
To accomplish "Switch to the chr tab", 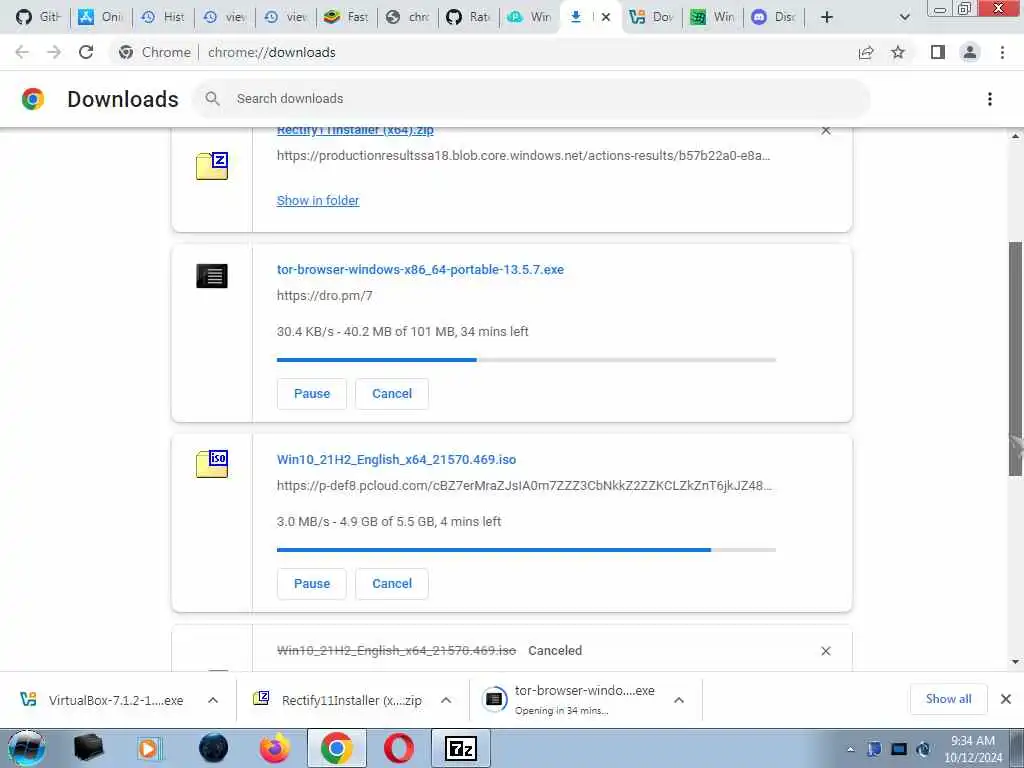I will 408,17.
